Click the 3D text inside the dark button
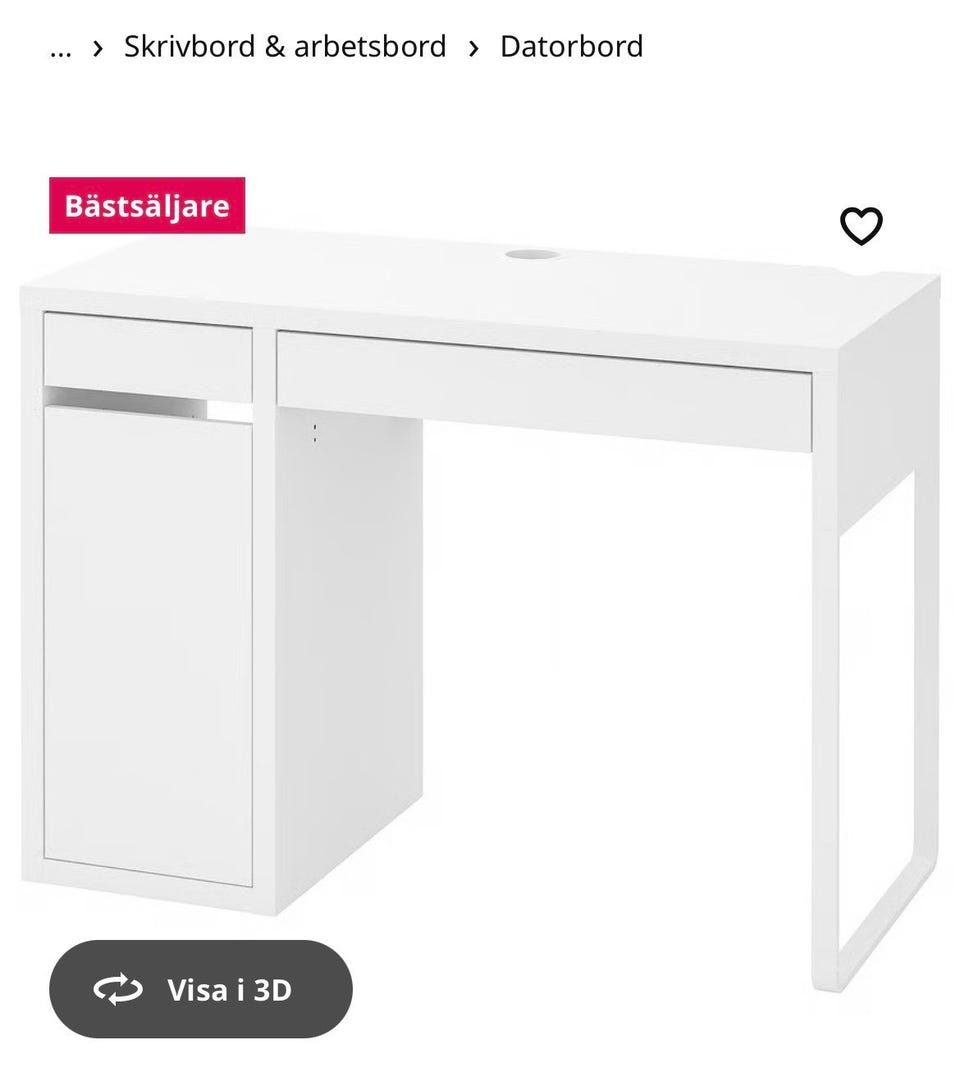Screen dimensions: 960x1072 coord(273,989)
